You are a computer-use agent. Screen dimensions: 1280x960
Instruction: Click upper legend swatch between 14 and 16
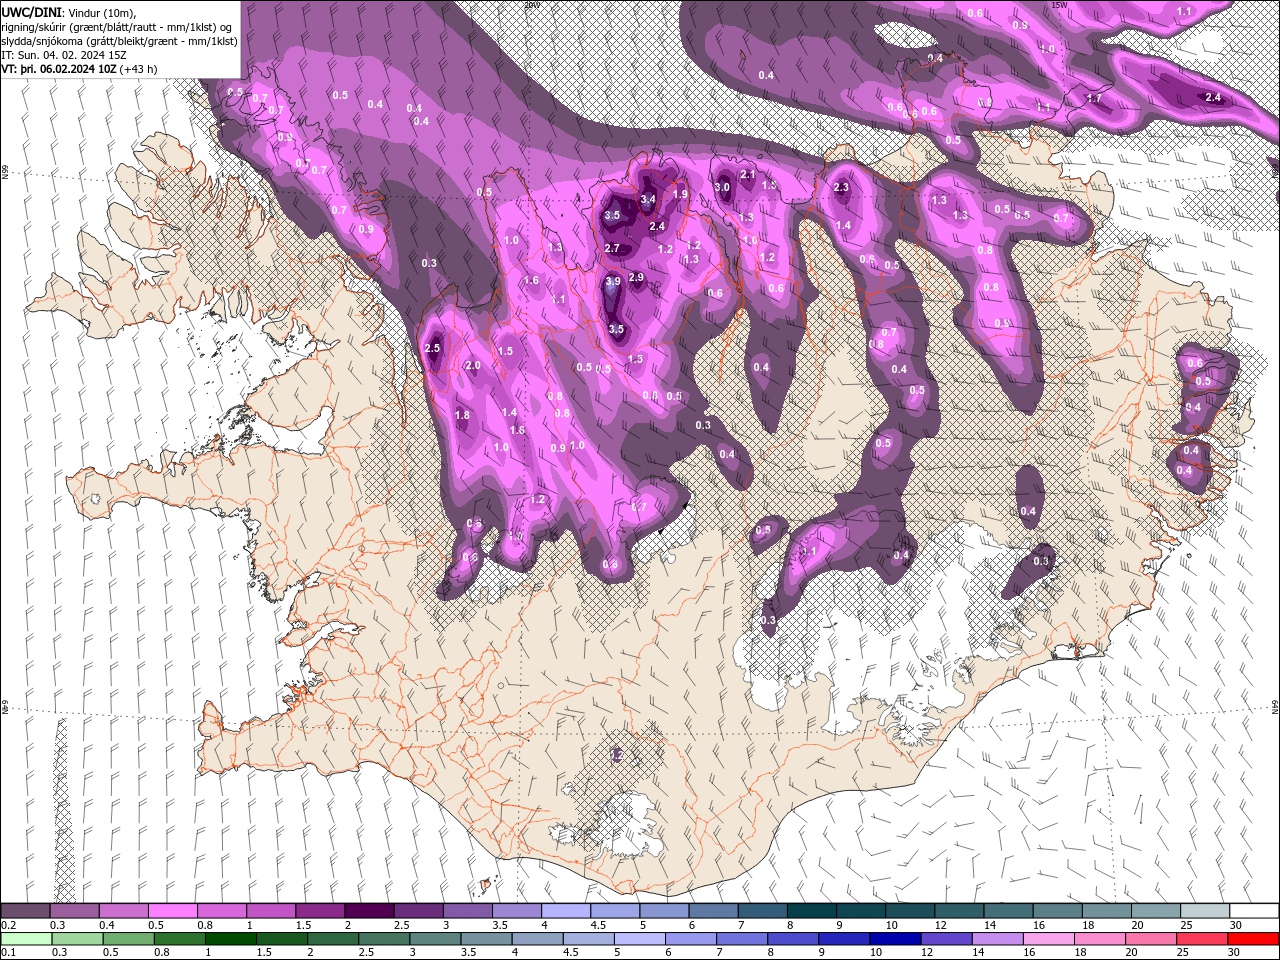pos(1008,911)
